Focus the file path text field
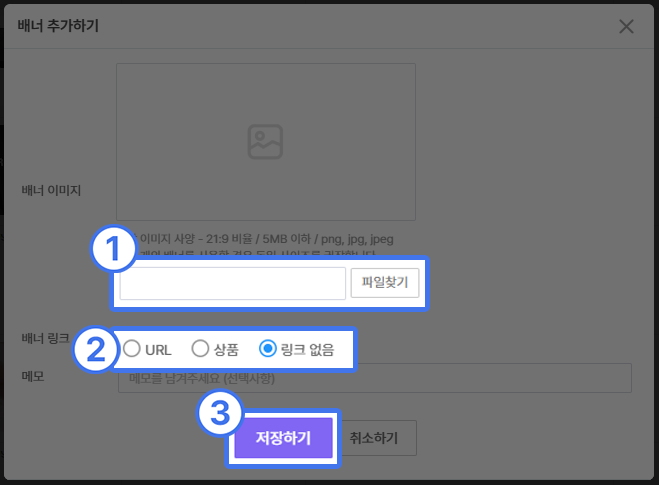The height and width of the screenshot is (485, 659). pos(232,283)
